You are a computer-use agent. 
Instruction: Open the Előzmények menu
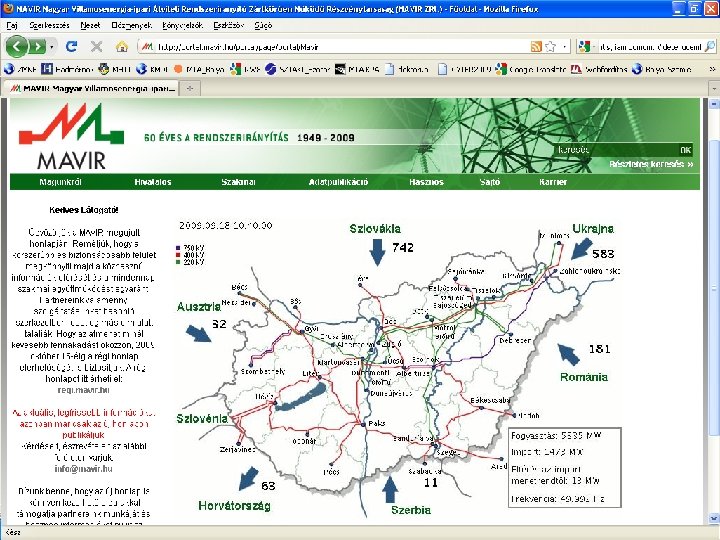coord(131,26)
